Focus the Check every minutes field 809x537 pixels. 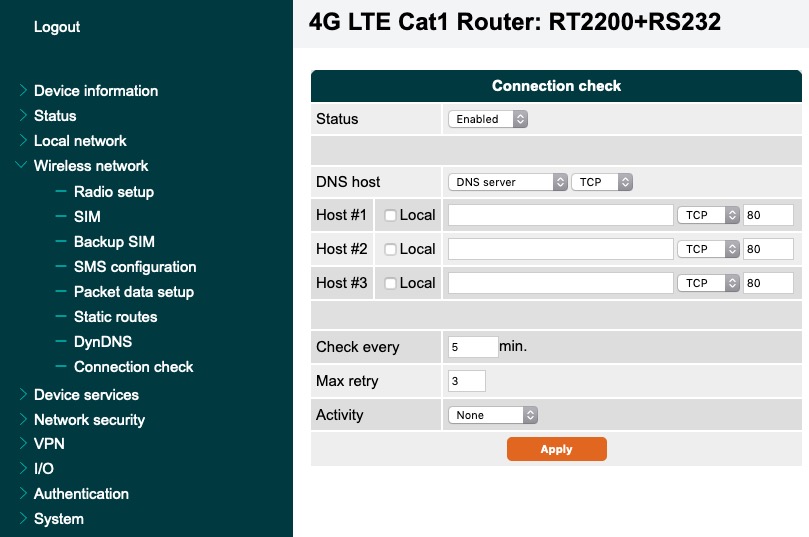473,347
